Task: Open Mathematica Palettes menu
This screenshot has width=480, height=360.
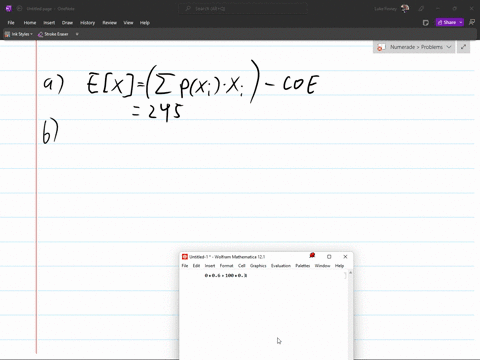Action: point(303,266)
